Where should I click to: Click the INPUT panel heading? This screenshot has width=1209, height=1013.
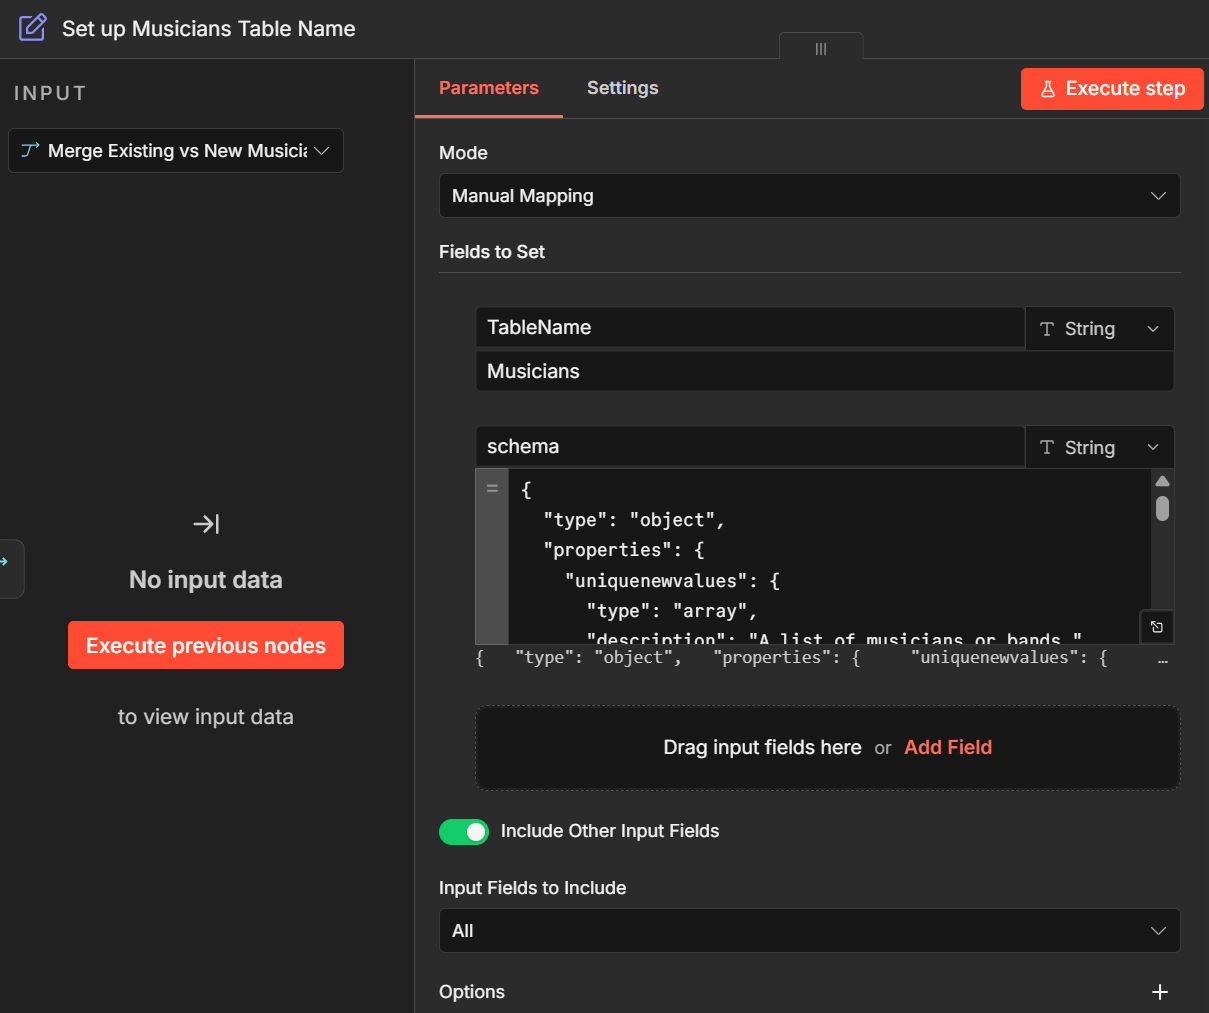pyautogui.click(x=50, y=93)
